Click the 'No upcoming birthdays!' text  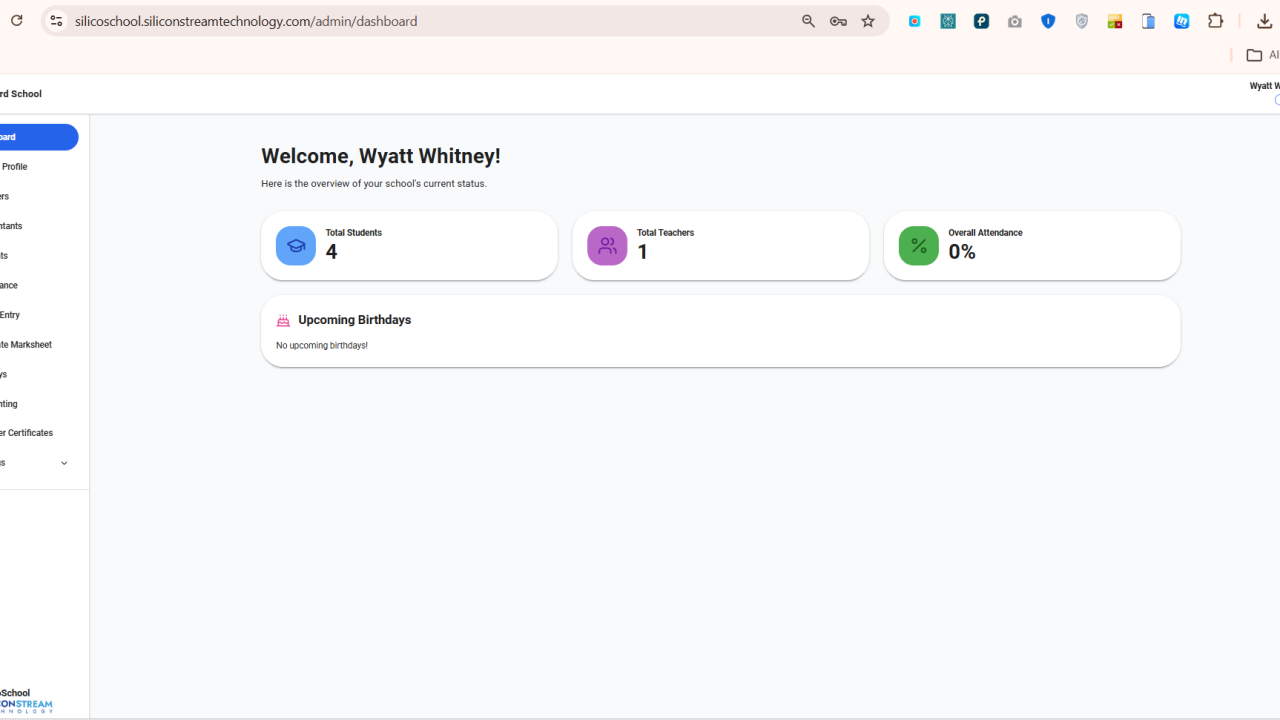[322, 346]
